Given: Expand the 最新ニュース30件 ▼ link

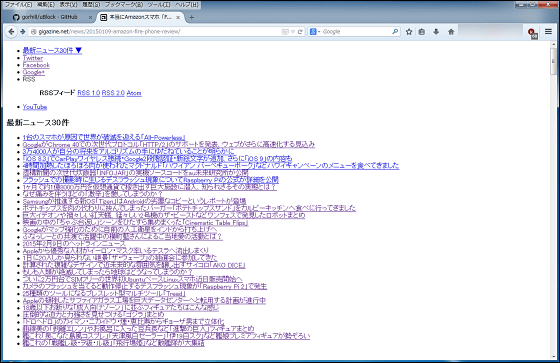Looking at the screenshot, I should (x=52, y=51).
